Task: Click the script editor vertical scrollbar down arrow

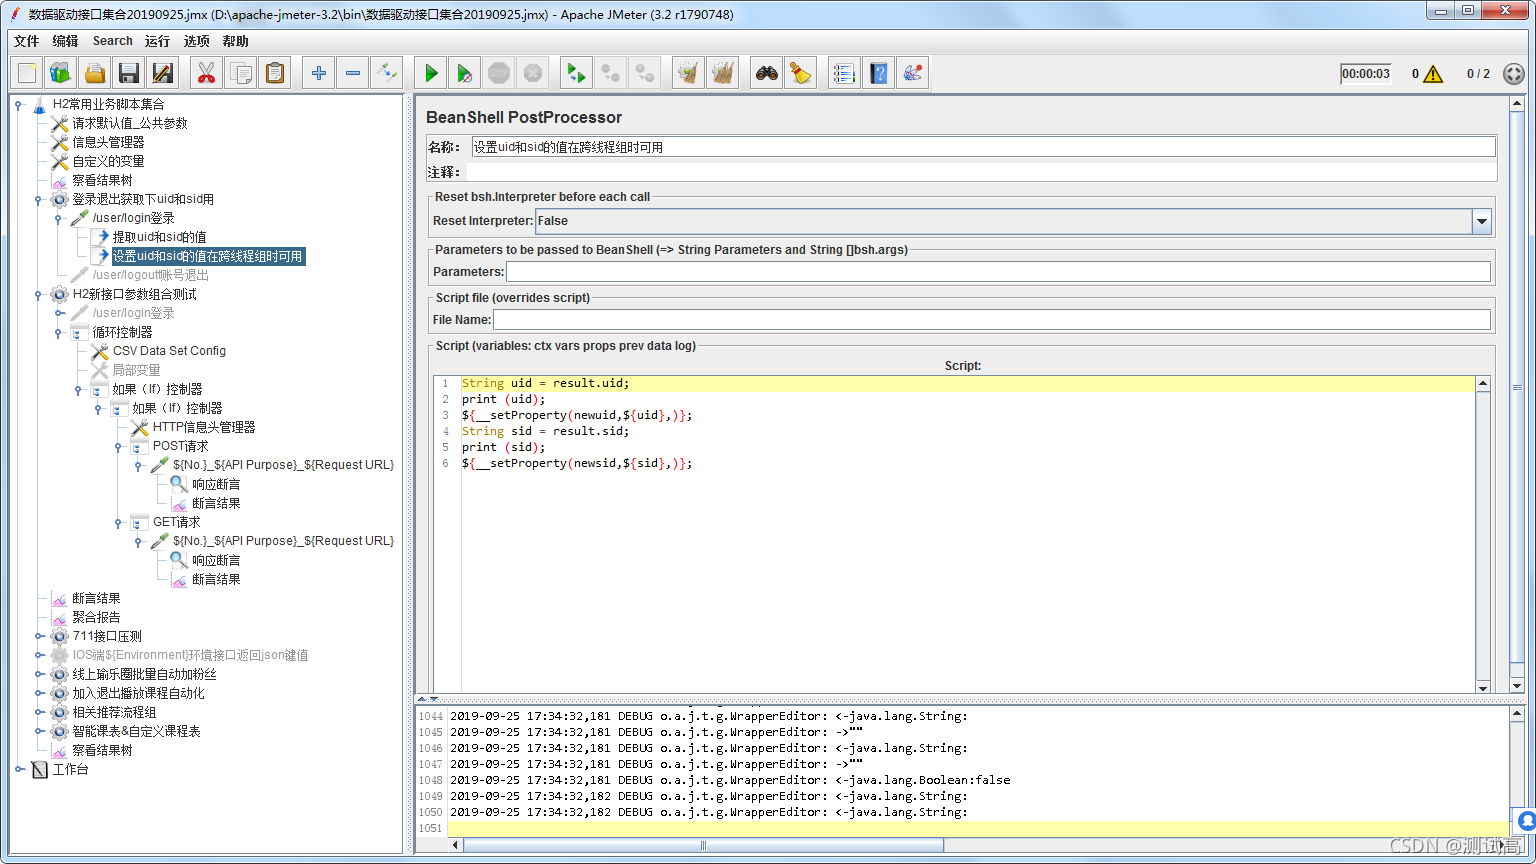Action: coord(1483,686)
